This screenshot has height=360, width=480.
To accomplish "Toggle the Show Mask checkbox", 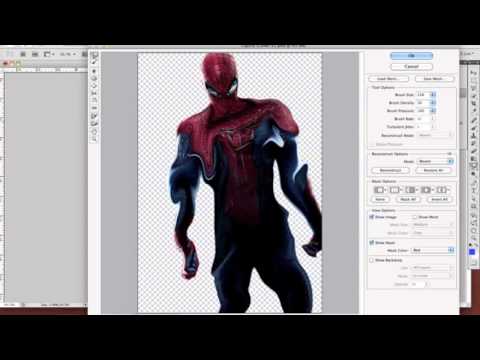I will [372, 243].
